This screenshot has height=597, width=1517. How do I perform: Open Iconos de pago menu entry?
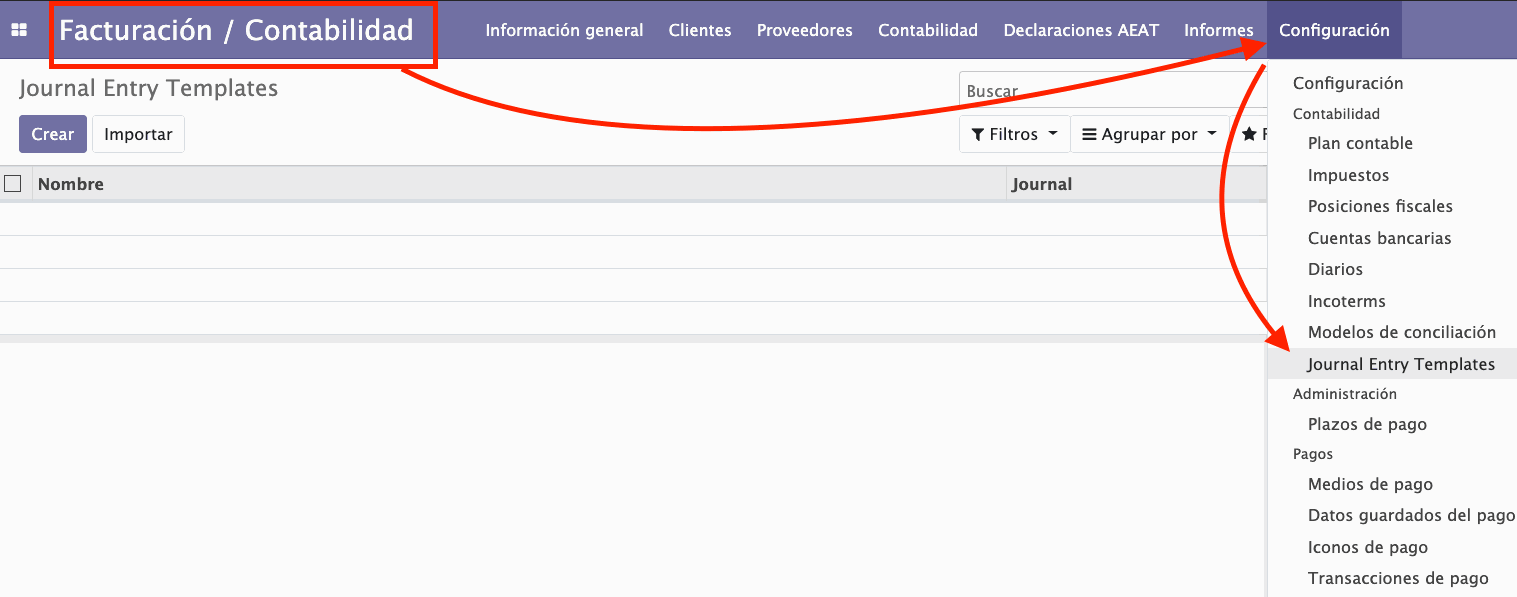(1367, 547)
